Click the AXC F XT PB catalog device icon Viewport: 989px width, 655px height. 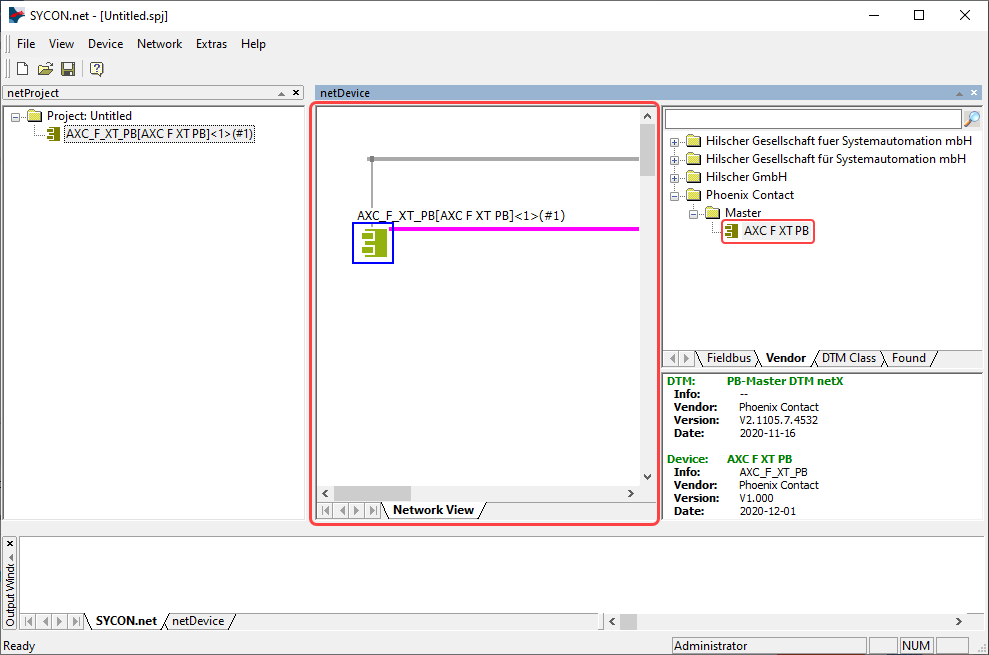(x=731, y=231)
